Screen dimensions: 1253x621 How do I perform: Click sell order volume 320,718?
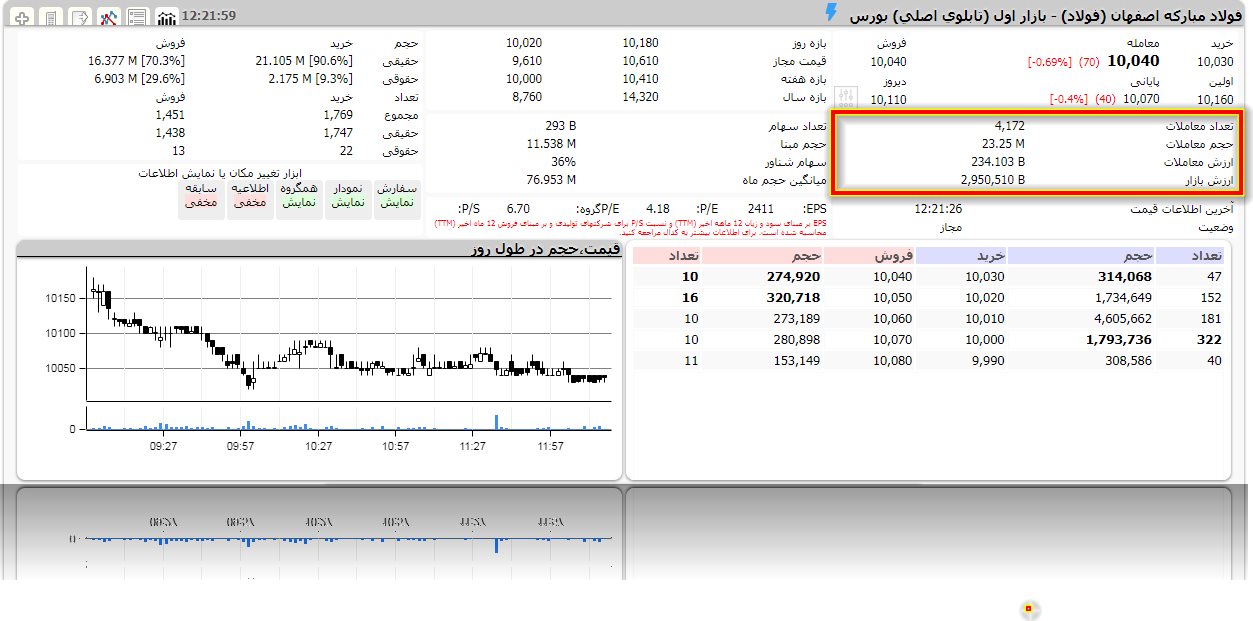click(793, 298)
